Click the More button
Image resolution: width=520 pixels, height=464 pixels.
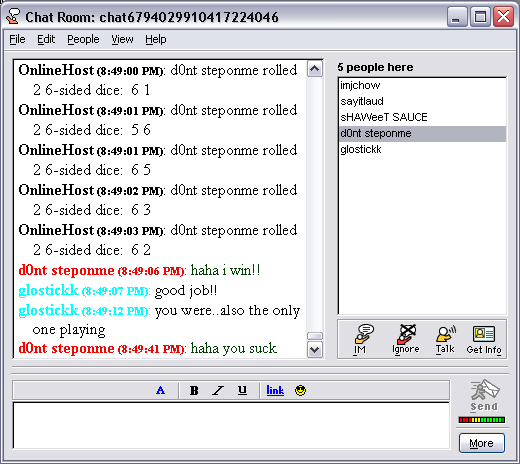click(x=482, y=443)
